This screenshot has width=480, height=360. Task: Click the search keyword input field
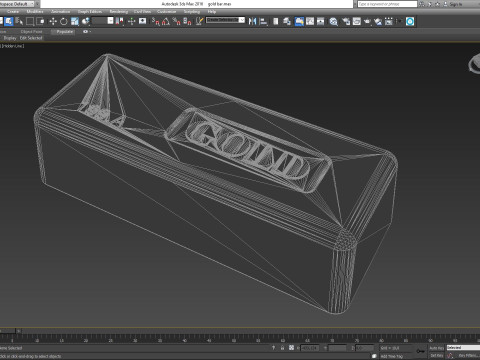(x=387, y=4)
